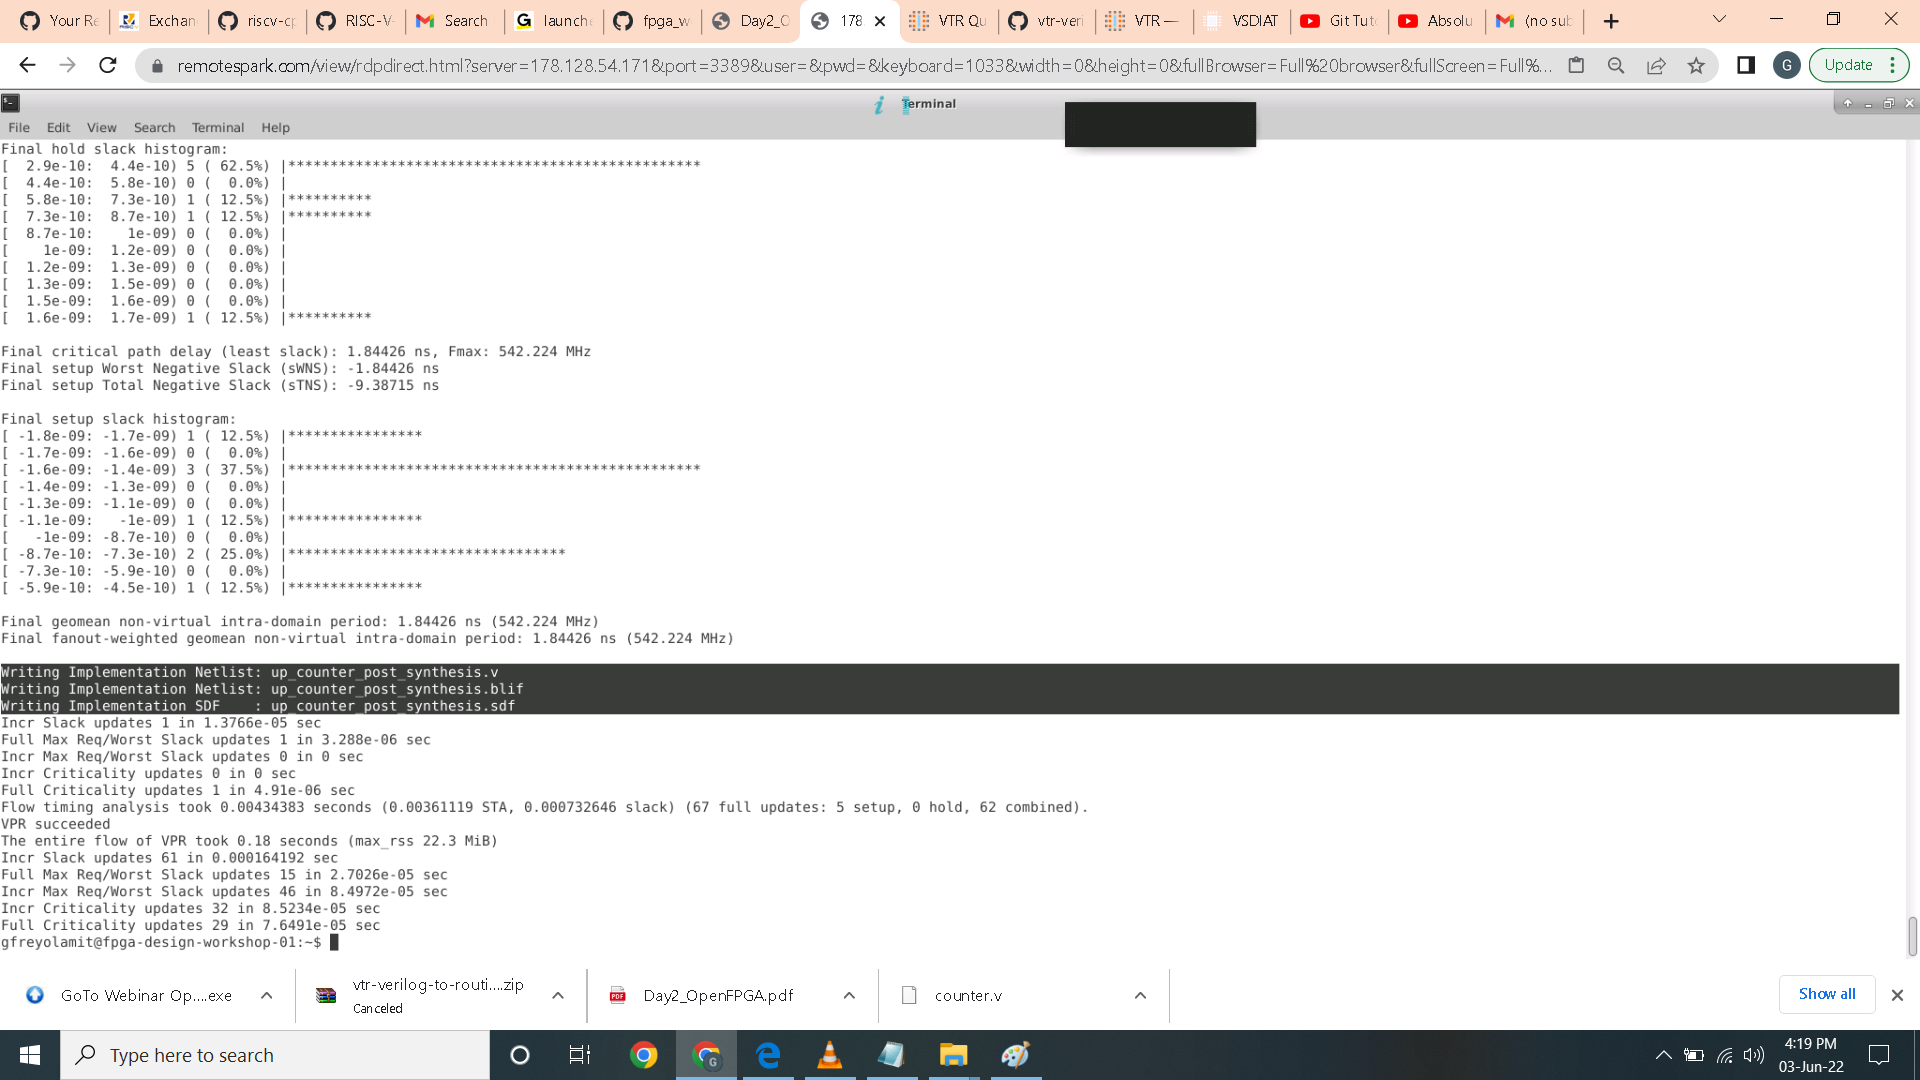Click the remote session info icon
1920x1080 pixels.
point(879,104)
